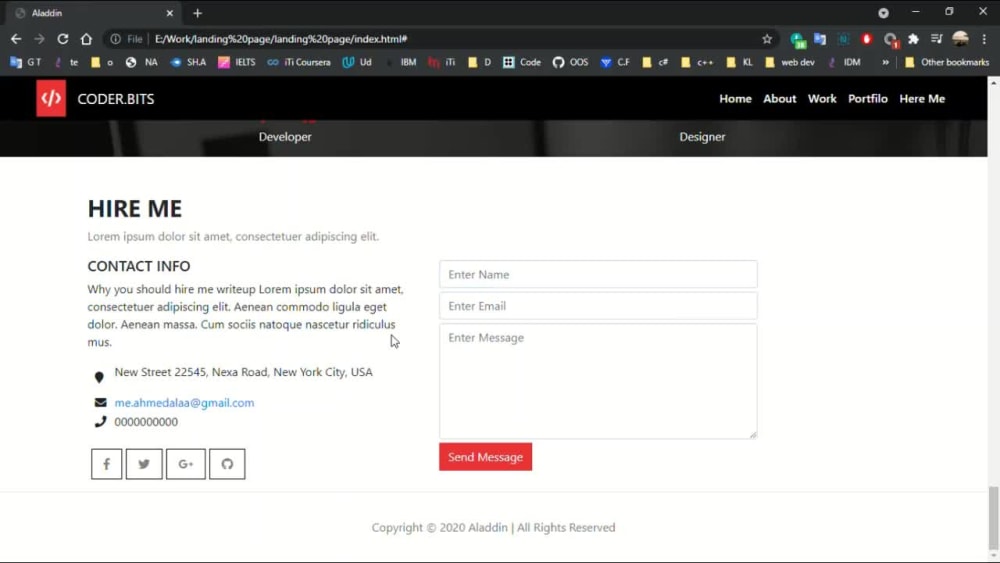Image resolution: width=1000 pixels, height=563 pixels.
Task: Open the extensions puzzle icon
Action: (913, 39)
